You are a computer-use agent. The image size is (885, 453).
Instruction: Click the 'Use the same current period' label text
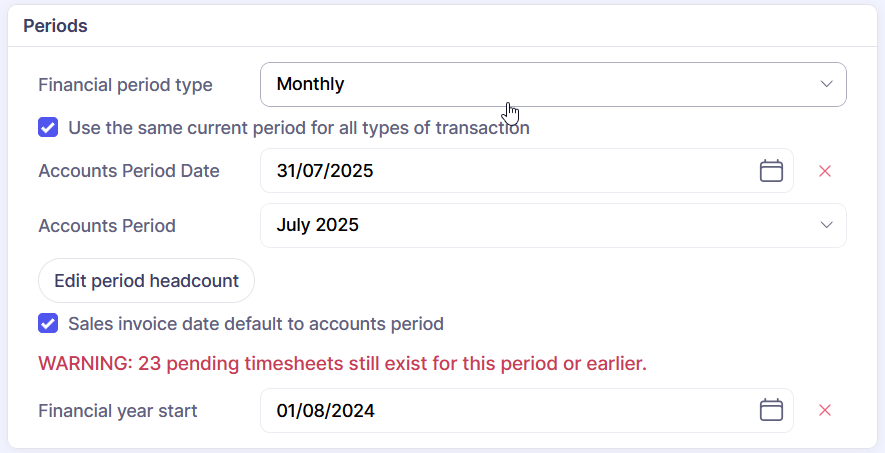click(x=298, y=128)
